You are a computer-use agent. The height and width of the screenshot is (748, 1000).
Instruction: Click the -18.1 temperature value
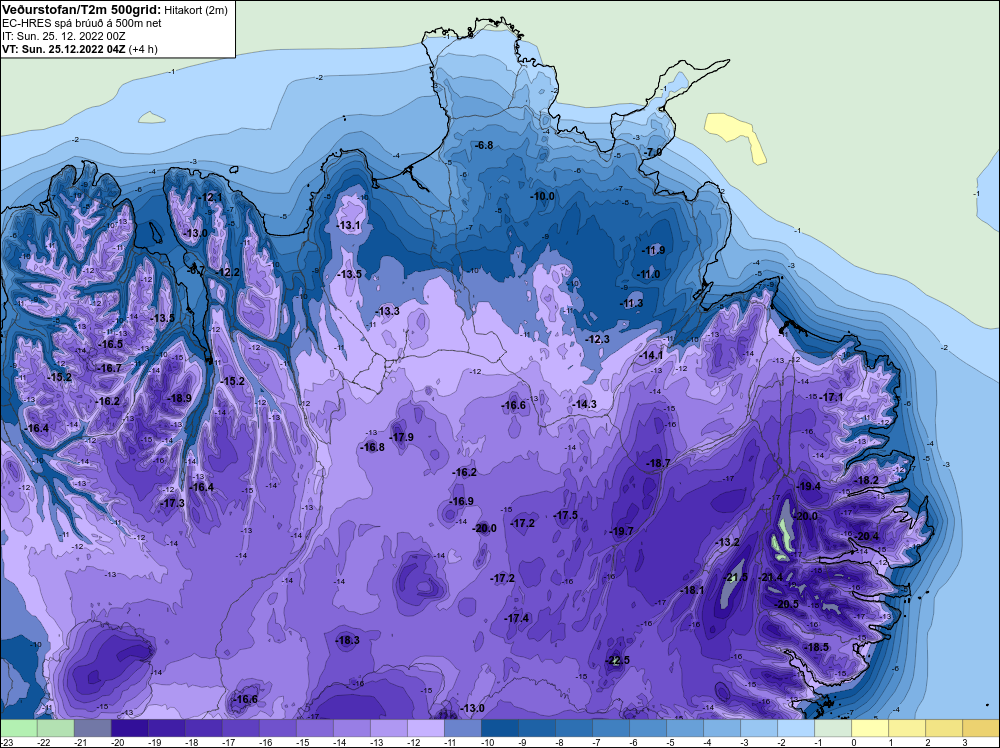693,590
